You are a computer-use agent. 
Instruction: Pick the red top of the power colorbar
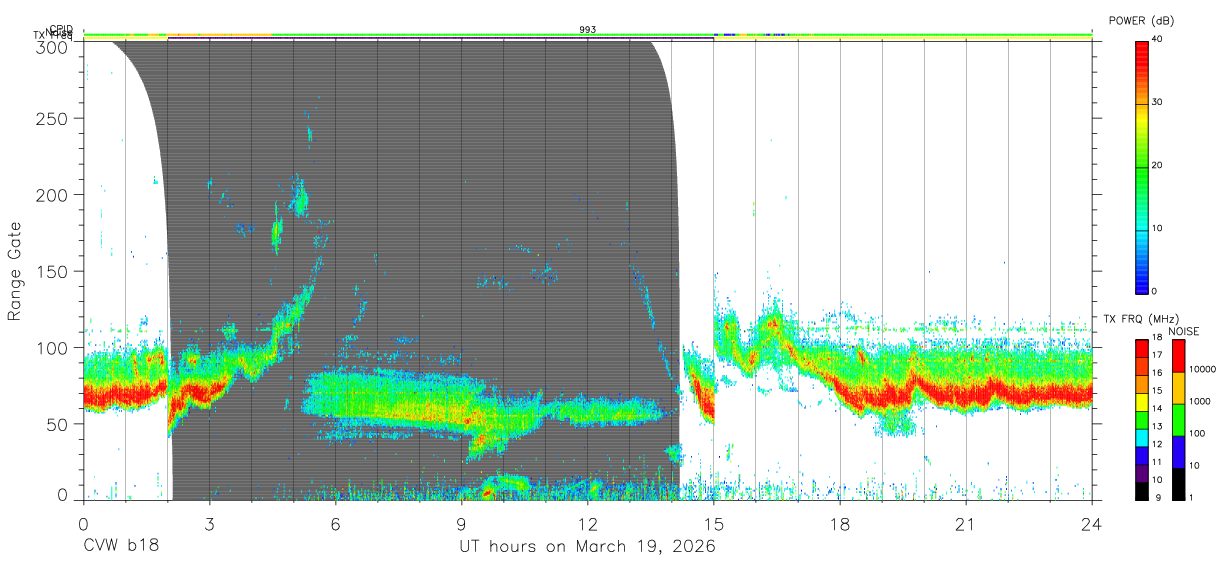coord(1141,50)
